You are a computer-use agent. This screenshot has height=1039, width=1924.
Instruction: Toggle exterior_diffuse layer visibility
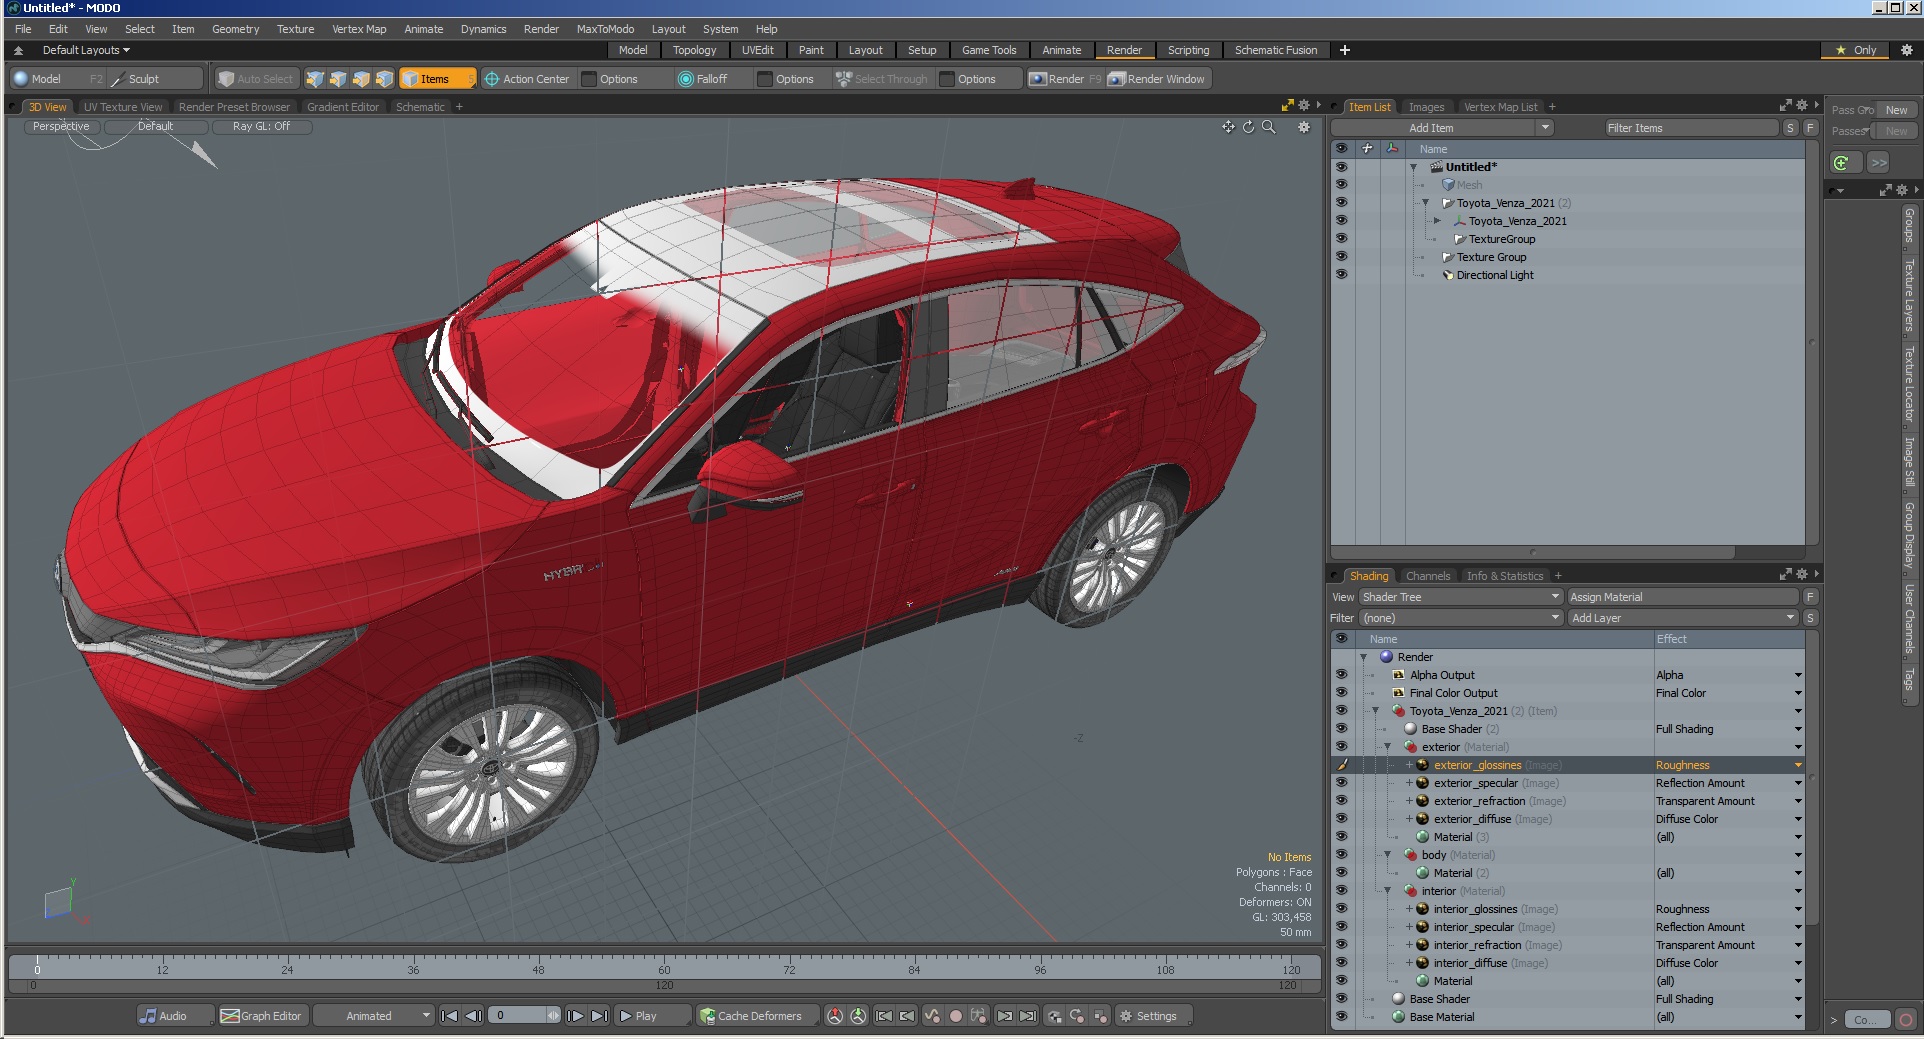(1341, 819)
